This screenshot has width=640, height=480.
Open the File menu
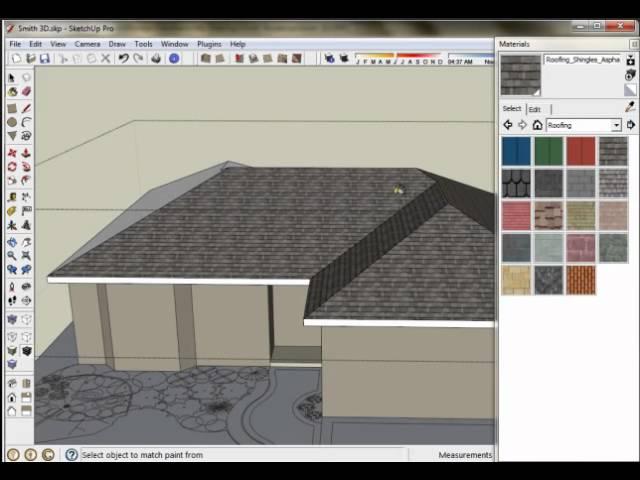point(15,44)
